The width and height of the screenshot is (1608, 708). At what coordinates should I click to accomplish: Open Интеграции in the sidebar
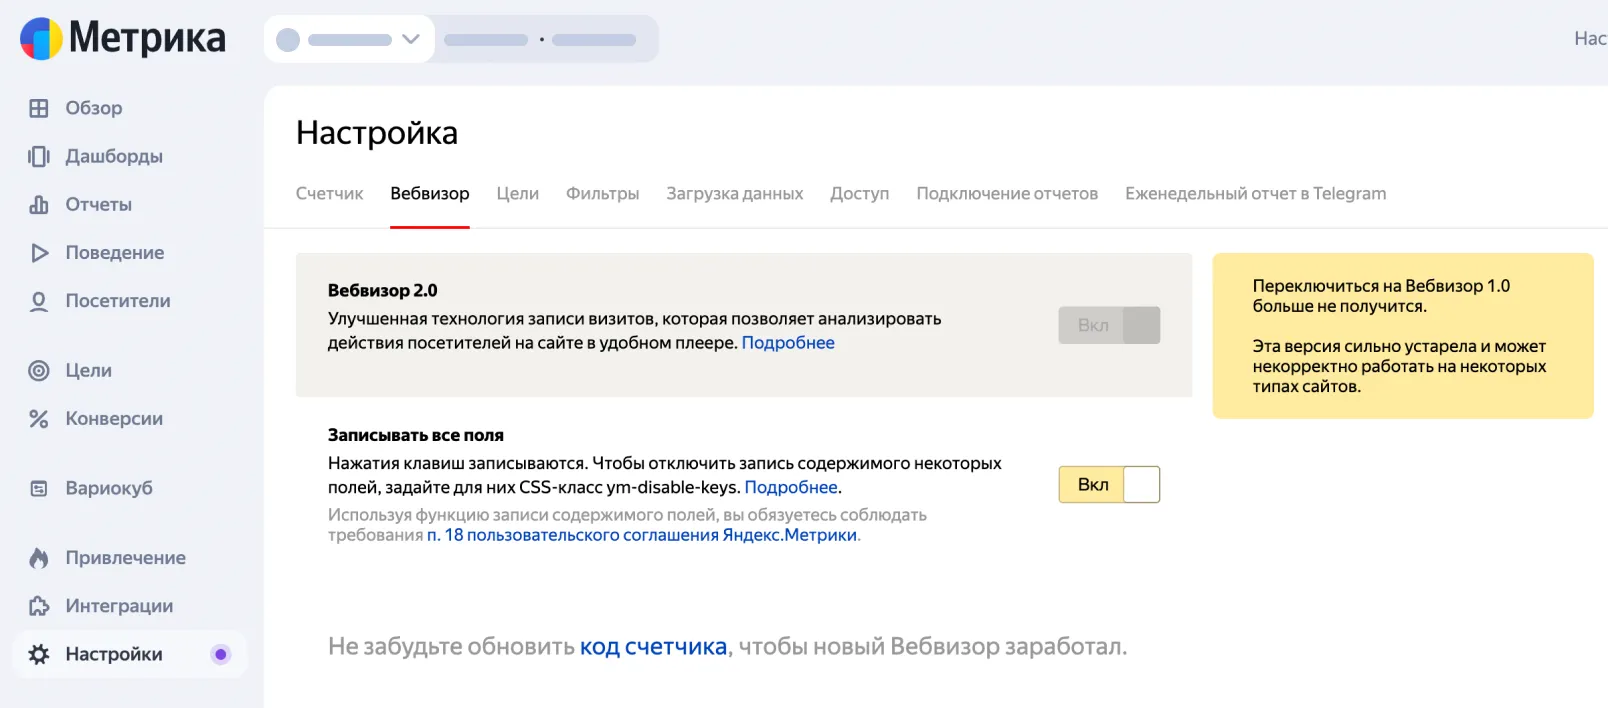point(119,606)
